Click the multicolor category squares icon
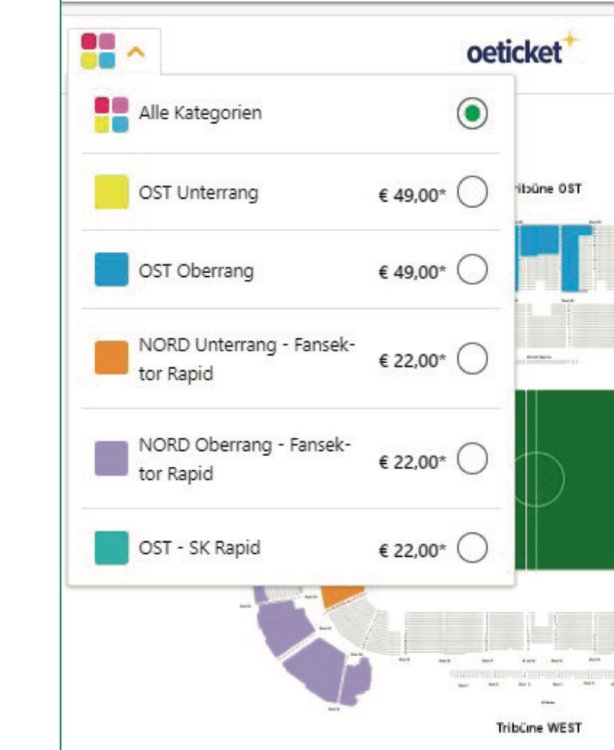 96,51
